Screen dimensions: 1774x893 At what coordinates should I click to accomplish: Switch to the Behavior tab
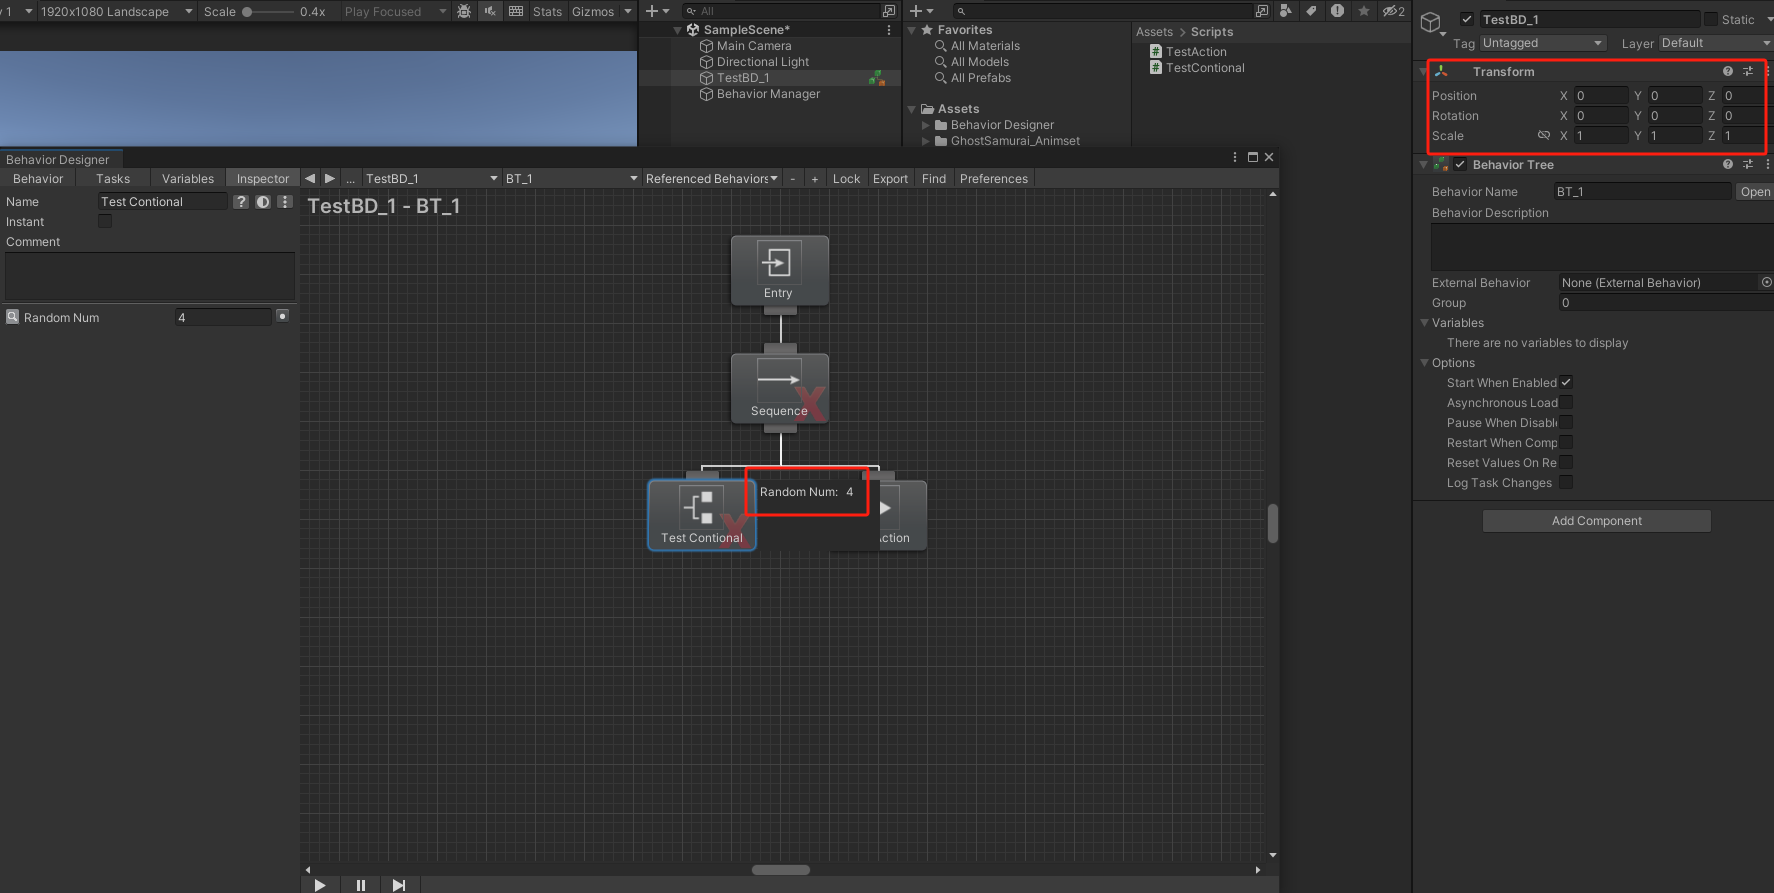tap(38, 178)
